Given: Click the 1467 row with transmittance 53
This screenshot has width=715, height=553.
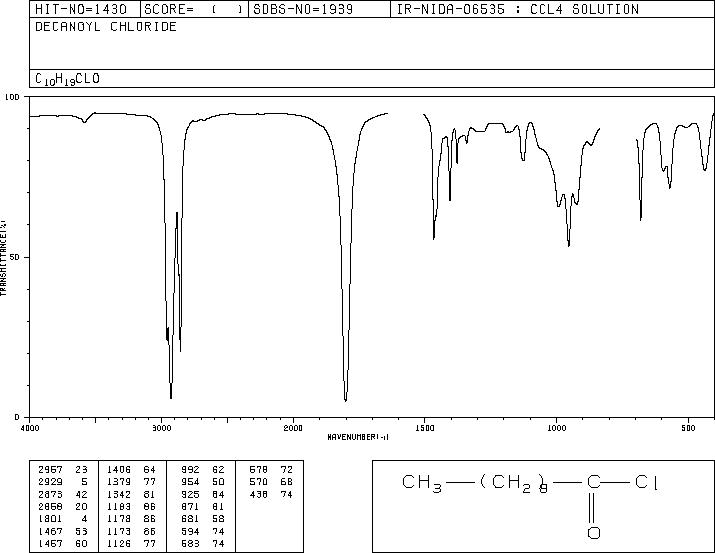Looking at the screenshot, I should pyautogui.click(x=62, y=532).
